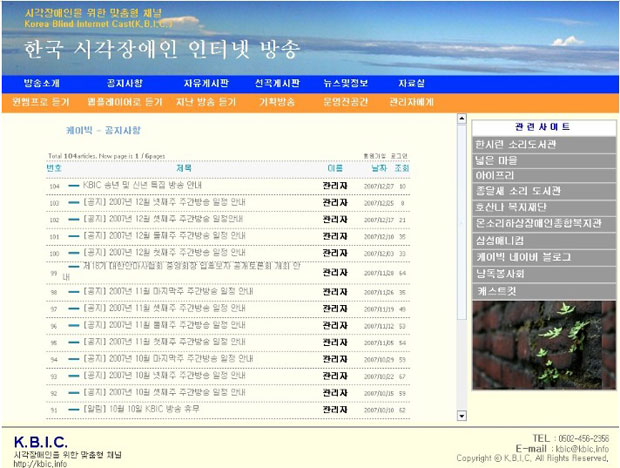
Task: Open 운영진공간 in orange bar
Action: pos(345,102)
